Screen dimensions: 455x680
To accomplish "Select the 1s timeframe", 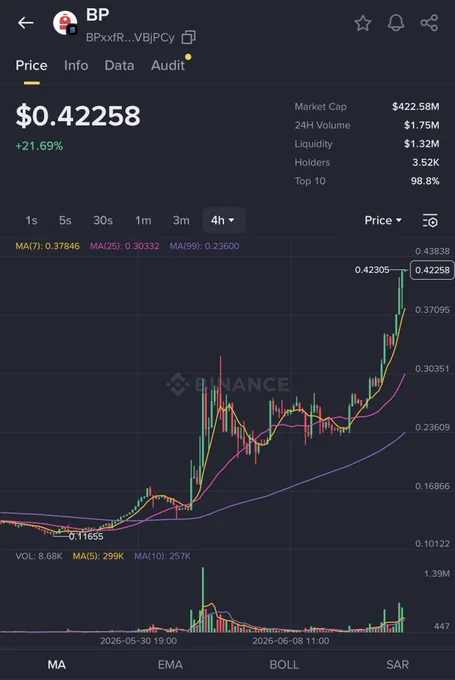I will tap(31, 220).
